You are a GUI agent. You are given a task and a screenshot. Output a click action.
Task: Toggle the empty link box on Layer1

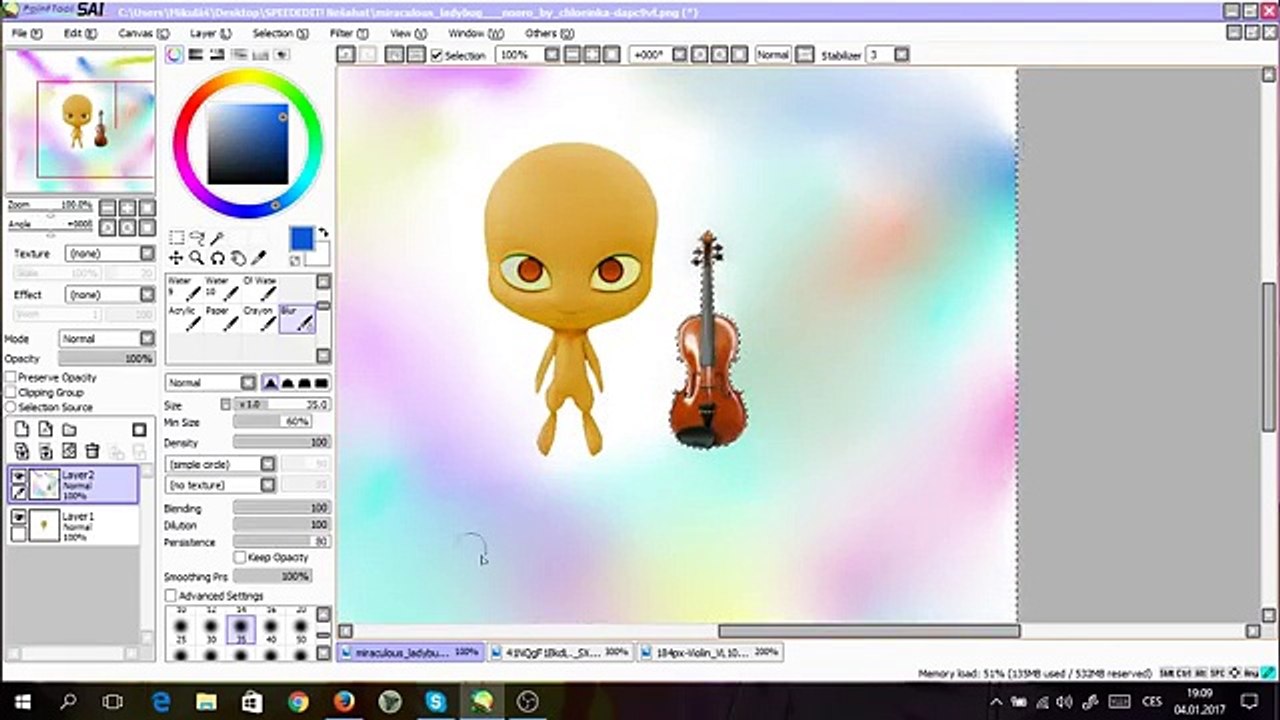point(18,533)
